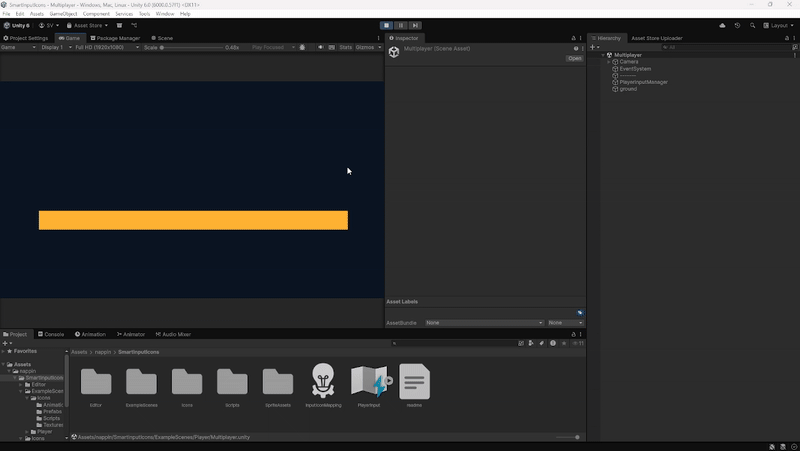Open the Console tab
Screen dimensions: 800x451
click(x=51, y=335)
